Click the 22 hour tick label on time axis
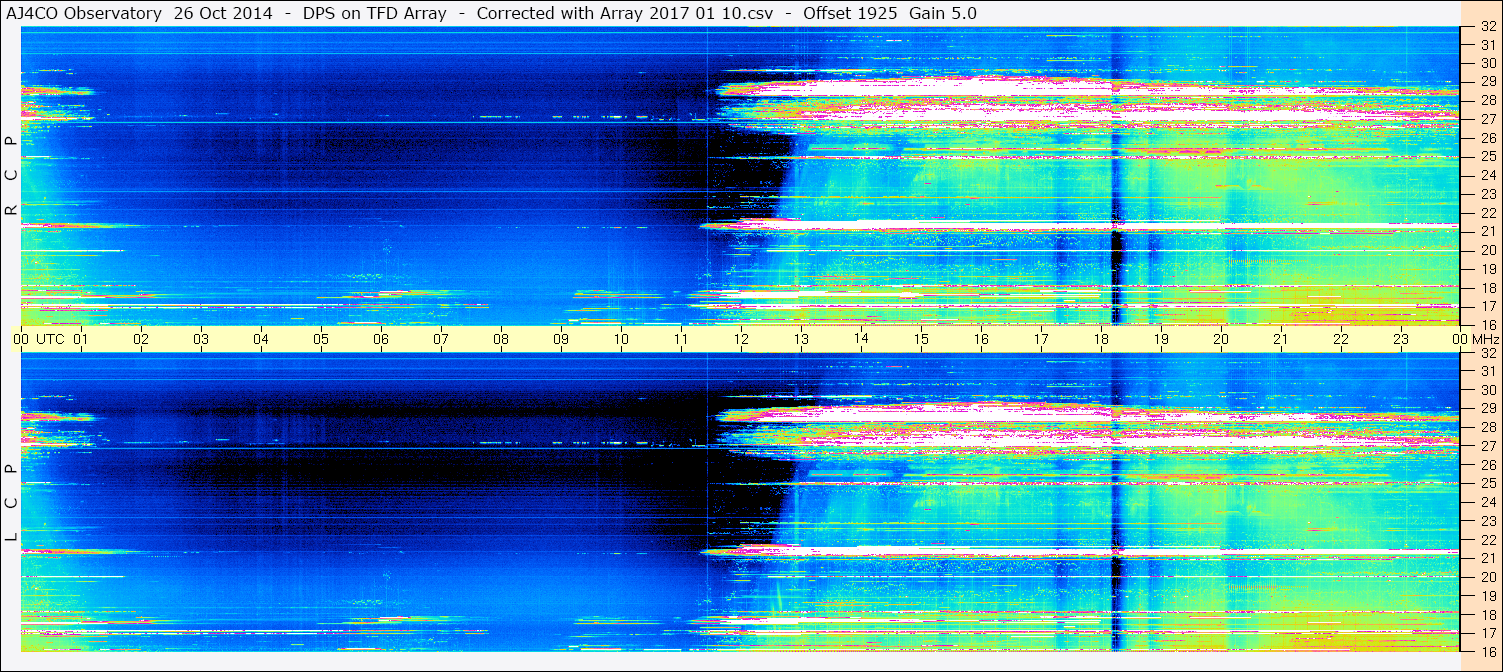The width and height of the screenshot is (1503, 672). [1341, 339]
